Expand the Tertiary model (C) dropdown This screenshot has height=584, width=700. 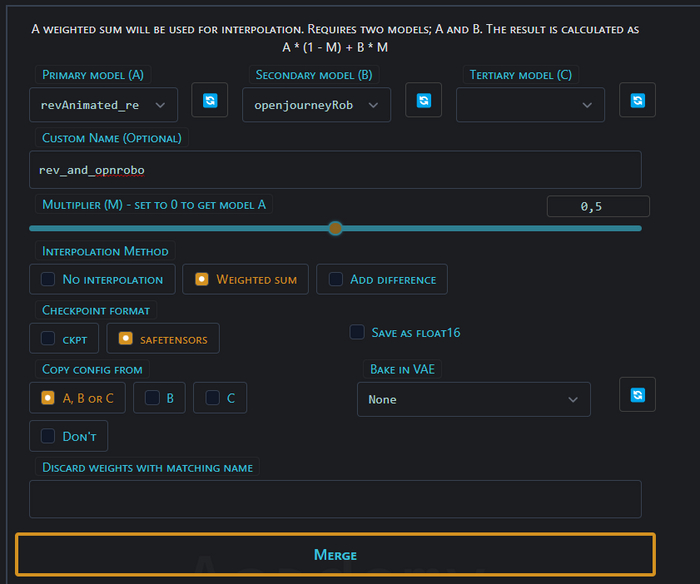tap(530, 105)
